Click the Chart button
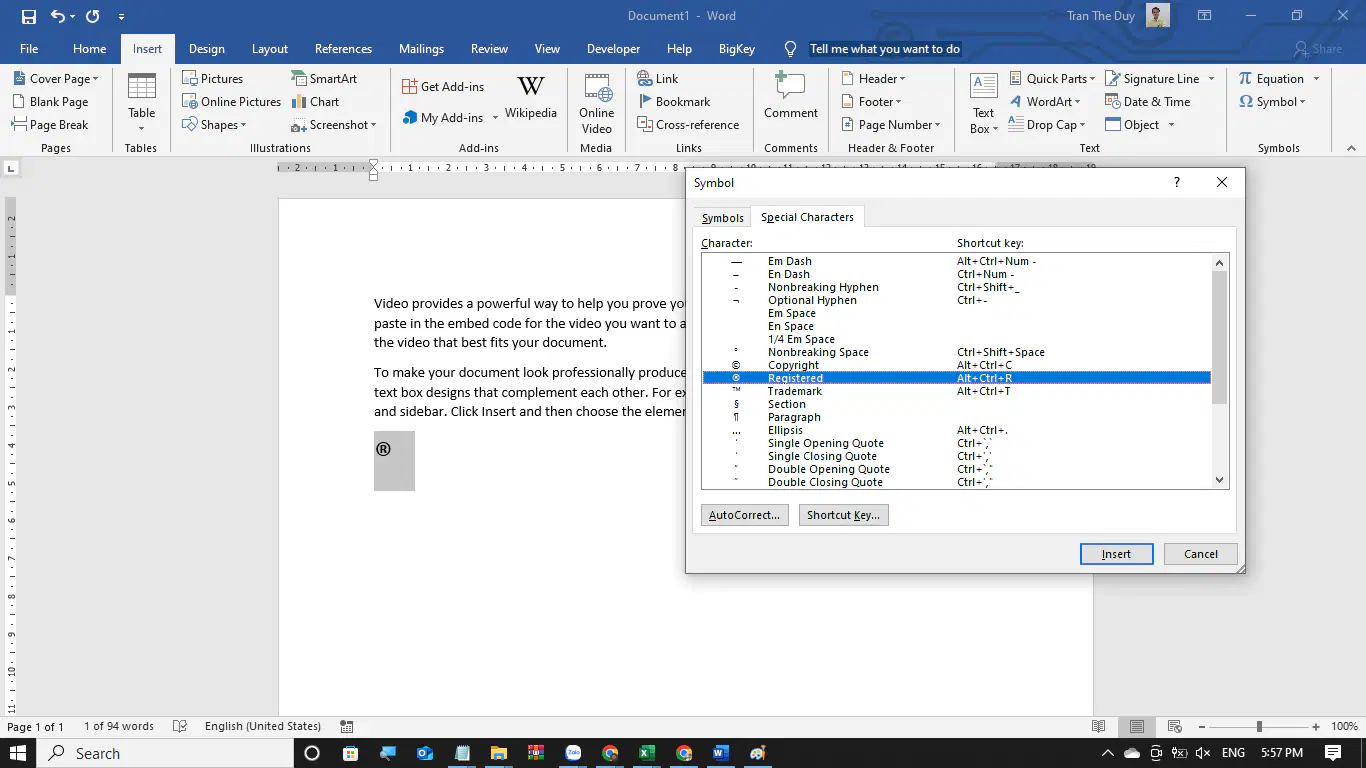Viewport: 1366px width, 768px height. click(315, 102)
